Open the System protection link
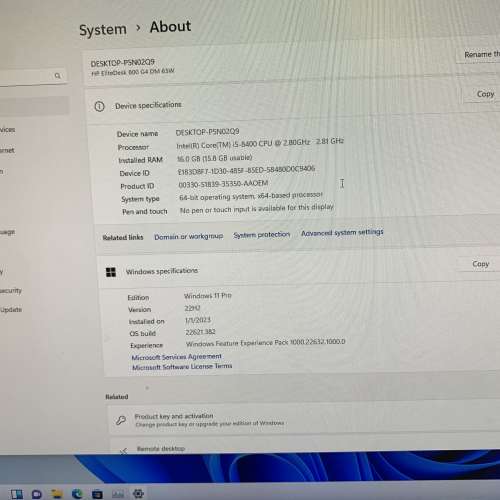Screen dimensions: 500x500 262,235
